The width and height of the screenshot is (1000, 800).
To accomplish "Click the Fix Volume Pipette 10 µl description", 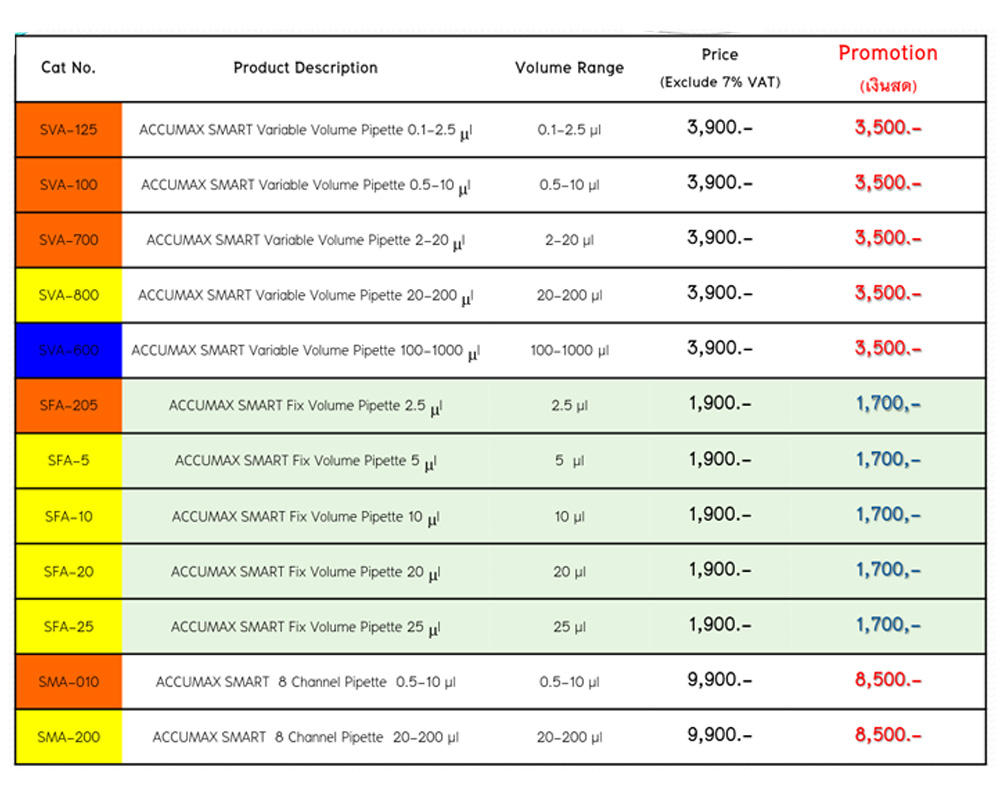I will [305, 517].
